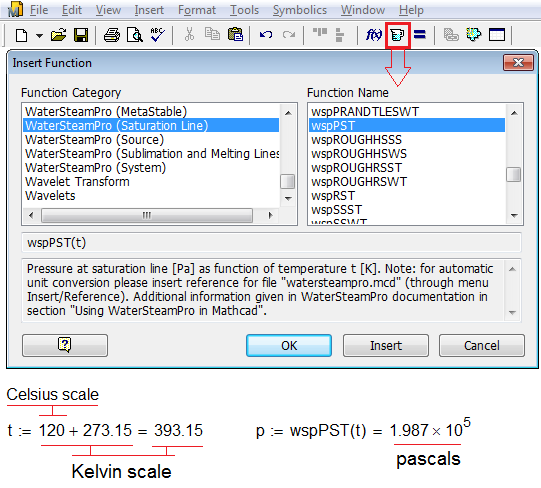Click the Insert Component puzzle icon
The image size is (541, 488).
[x=474, y=35]
